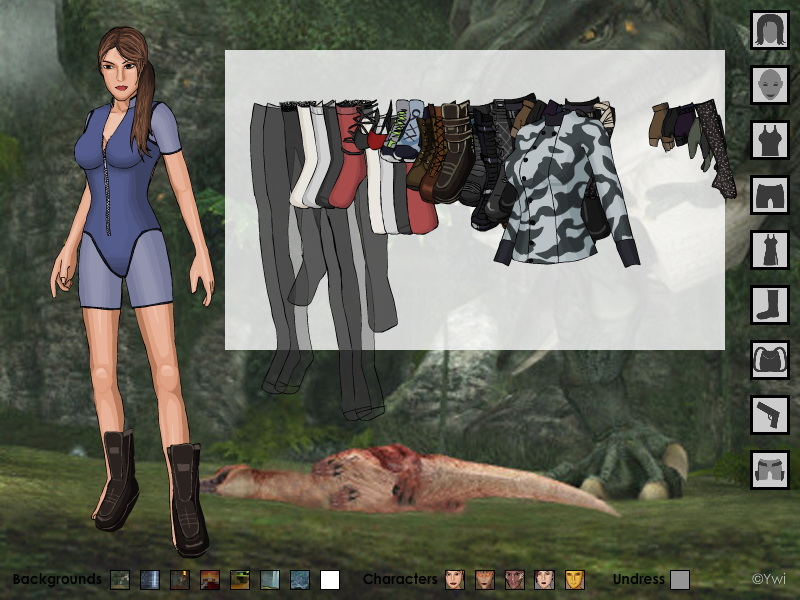800x600 pixels.
Task: Select the red and orange background thumbnail
Action: coord(210,580)
